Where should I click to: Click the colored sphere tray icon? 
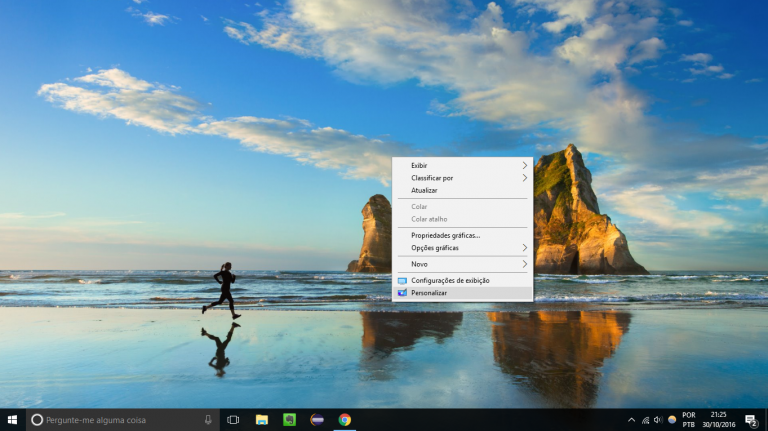pyautogui.click(x=672, y=420)
